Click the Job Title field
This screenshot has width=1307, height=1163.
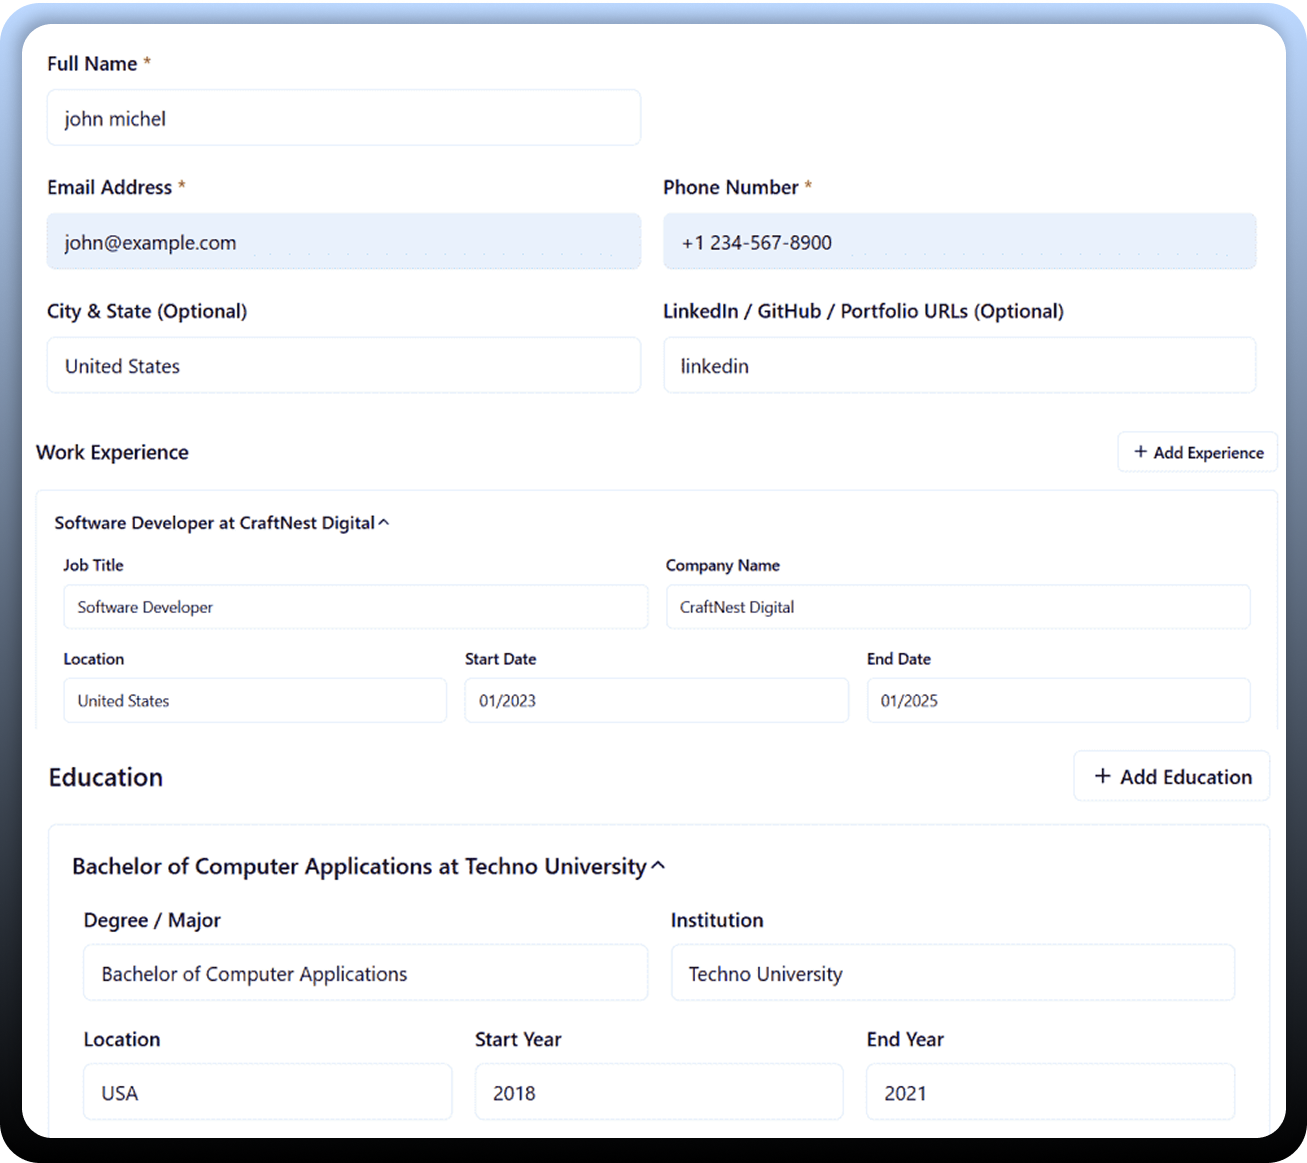click(355, 607)
